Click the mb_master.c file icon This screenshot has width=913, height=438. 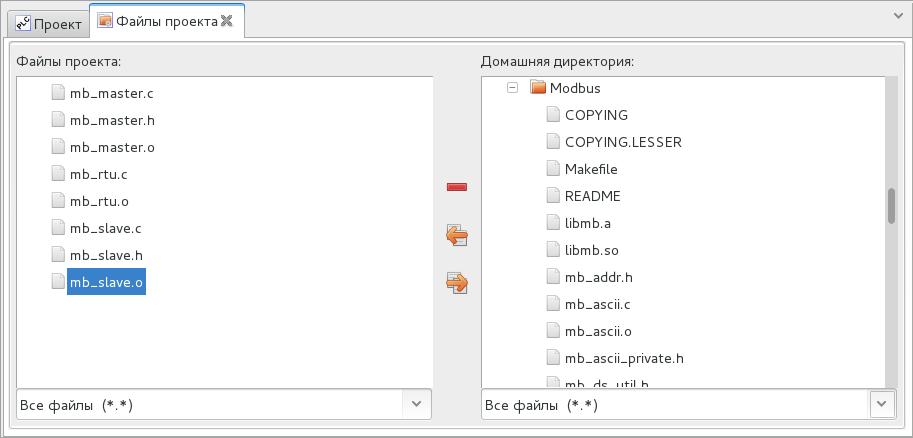pos(58,93)
